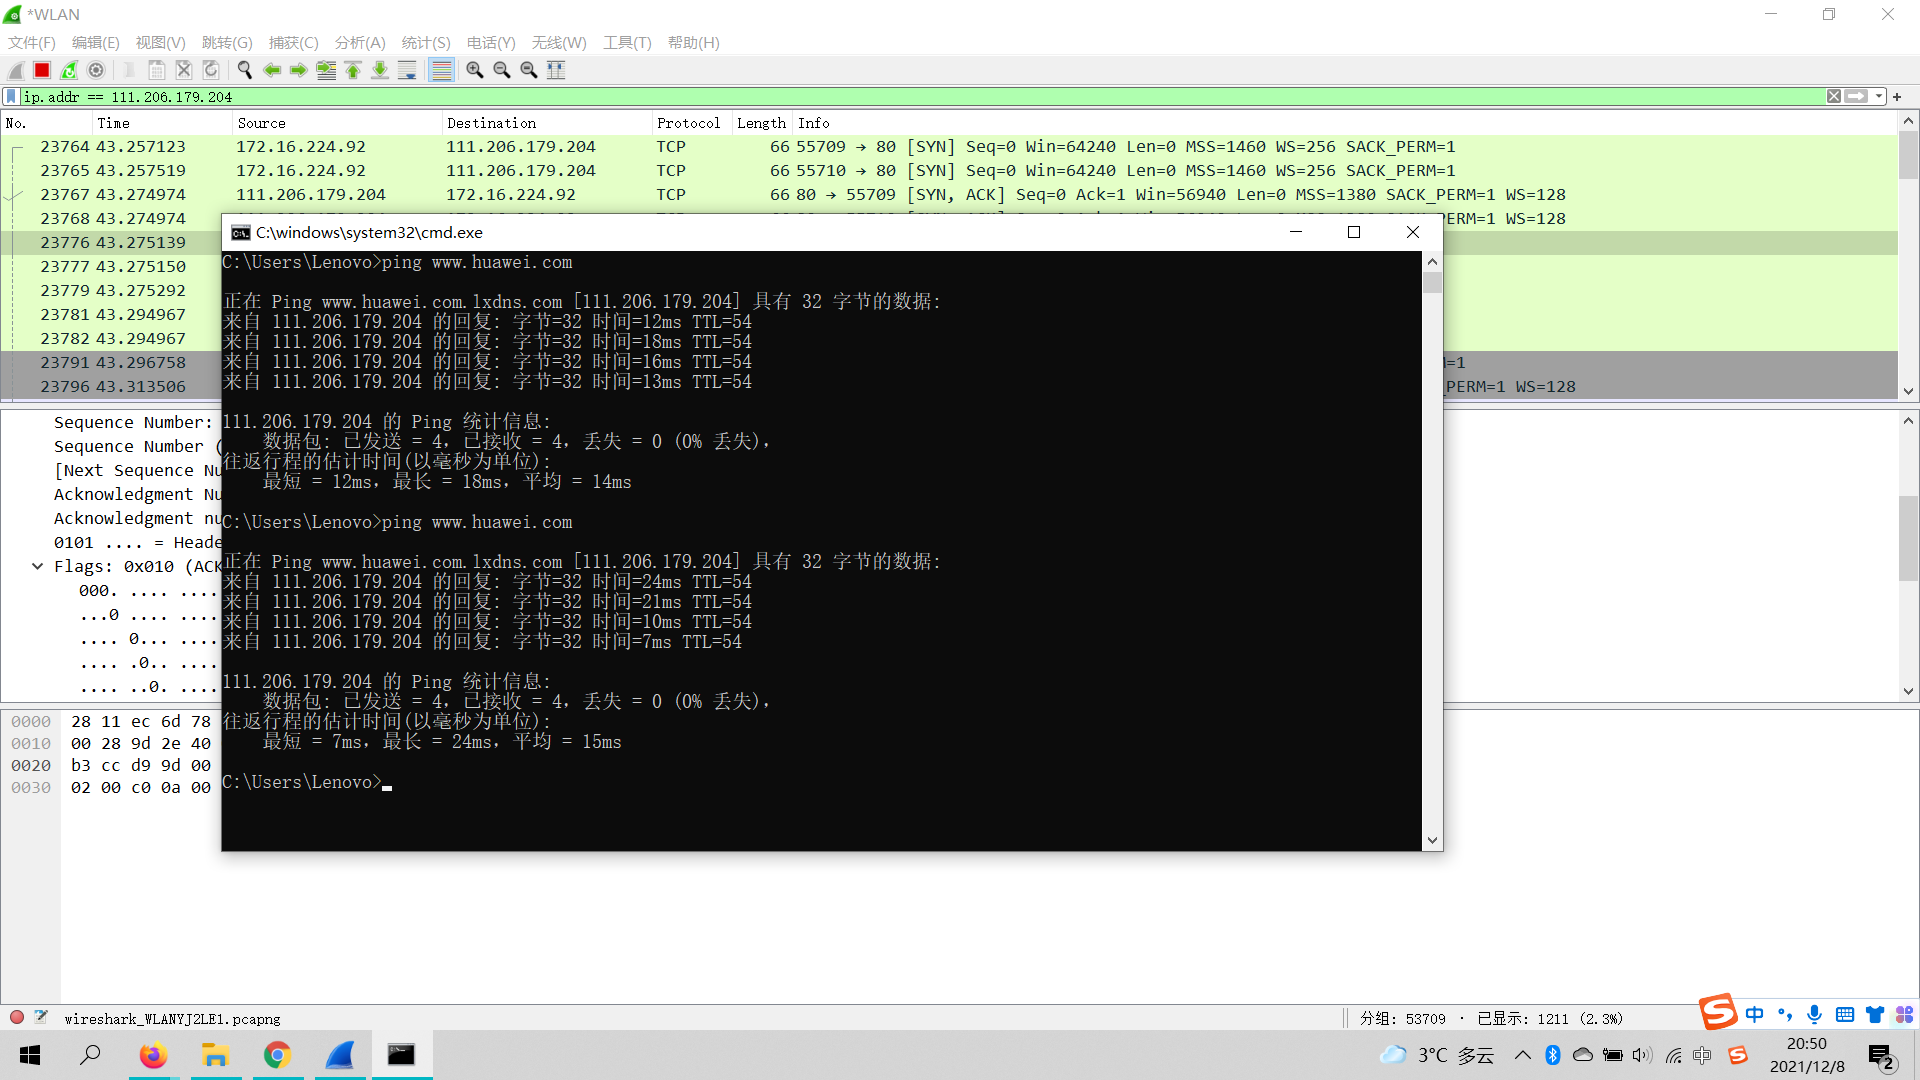The width and height of the screenshot is (1920, 1080).
Task: Open the 统计(S) menu
Action: coord(425,43)
